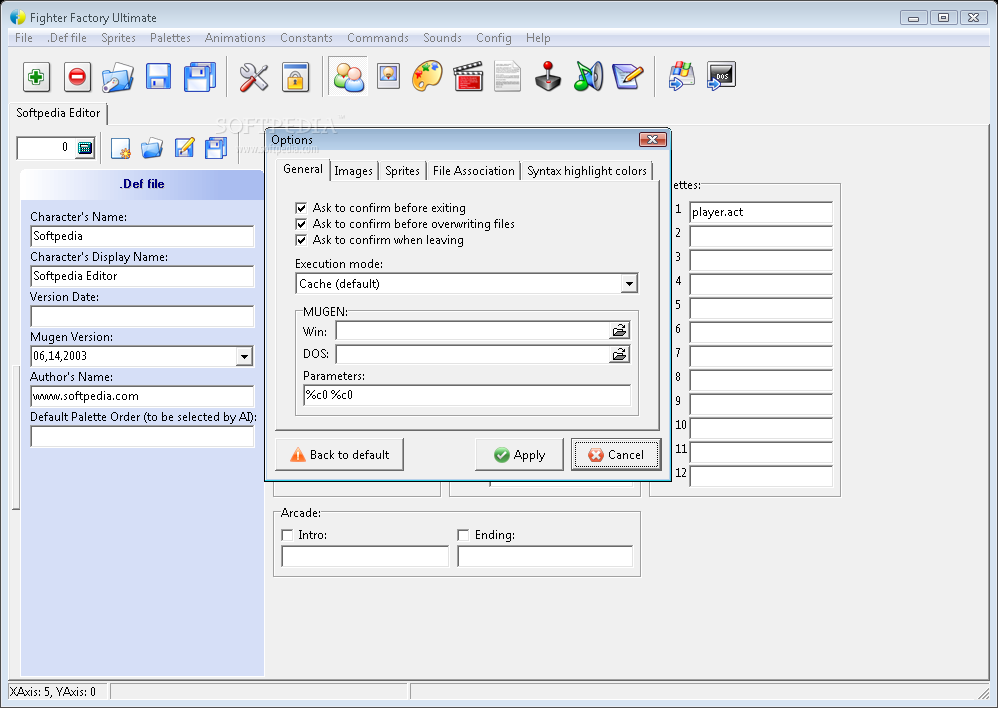This screenshot has height=708, width=998.
Task: Click the notepad with pencil toolbar icon
Action: click(628, 77)
